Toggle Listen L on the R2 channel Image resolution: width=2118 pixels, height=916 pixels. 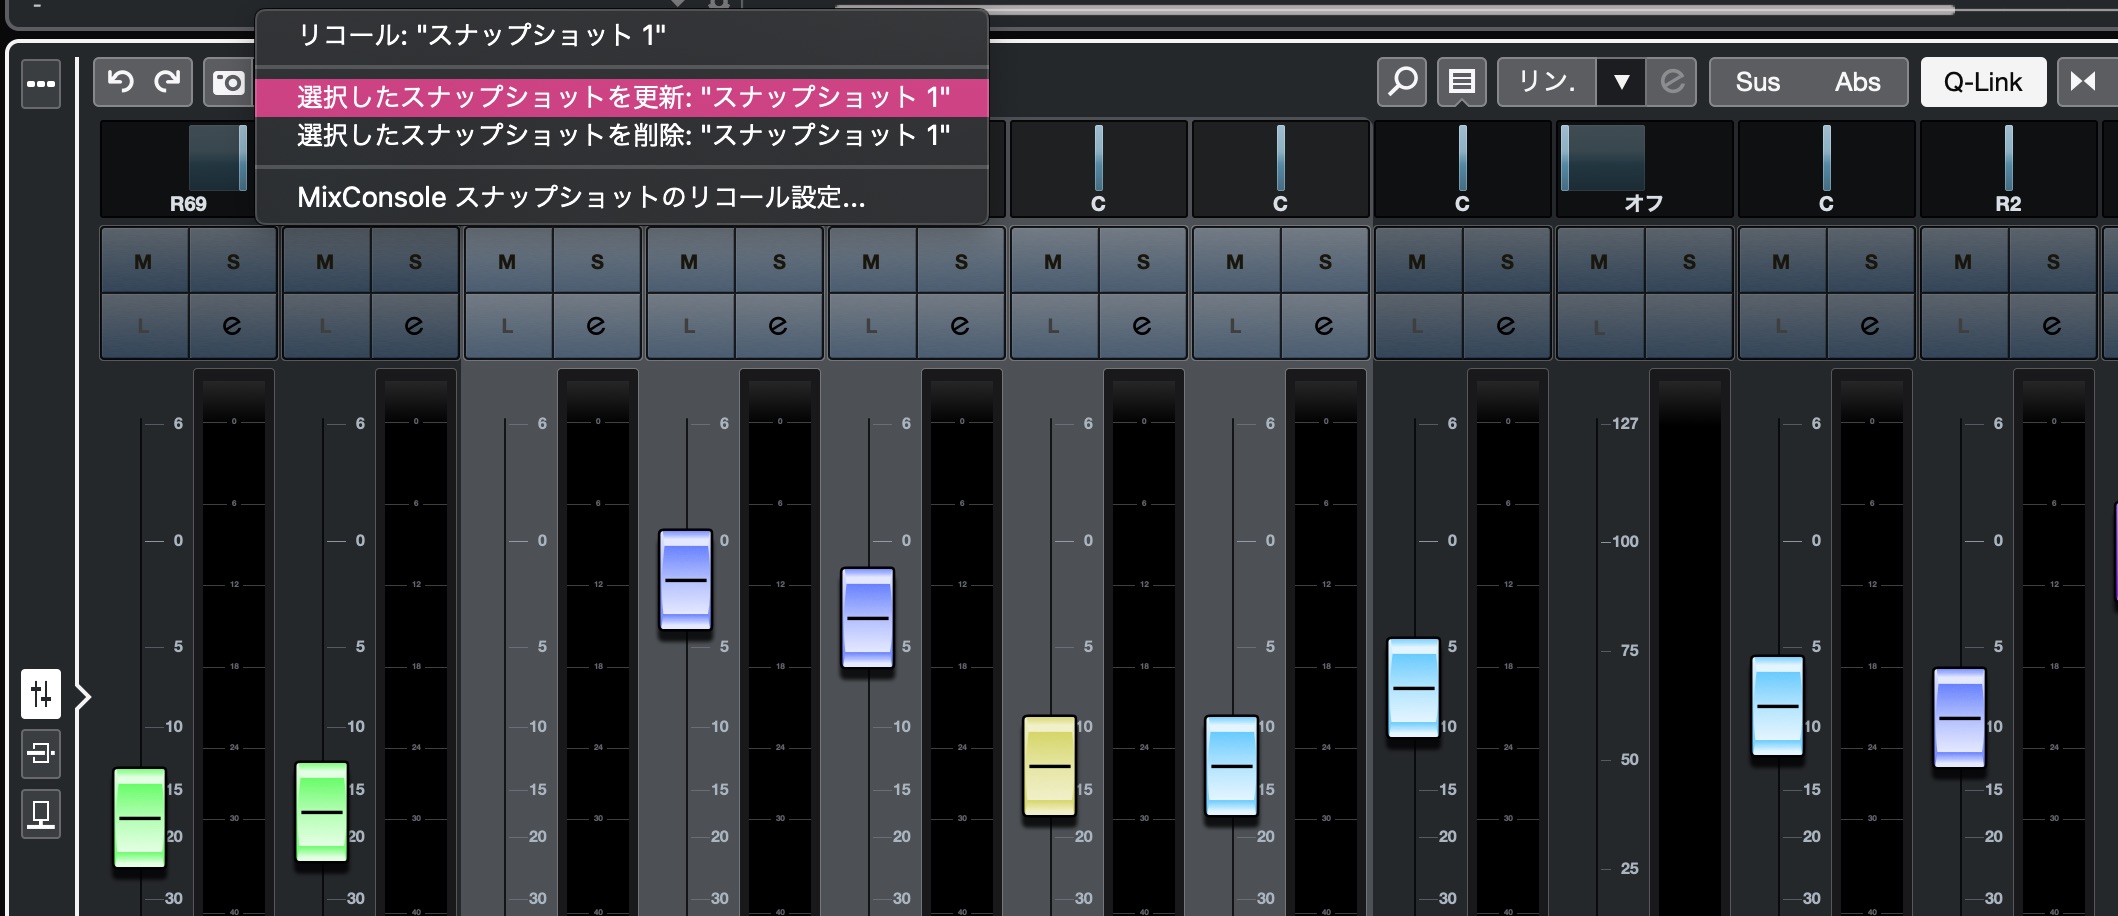[x=1964, y=326]
